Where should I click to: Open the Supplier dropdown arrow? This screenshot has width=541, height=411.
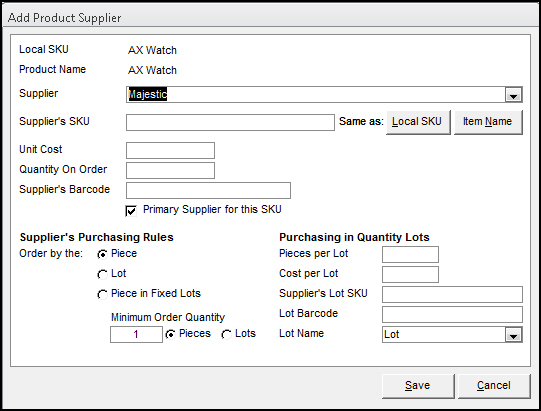pyautogui.click(x=513, y=95)
